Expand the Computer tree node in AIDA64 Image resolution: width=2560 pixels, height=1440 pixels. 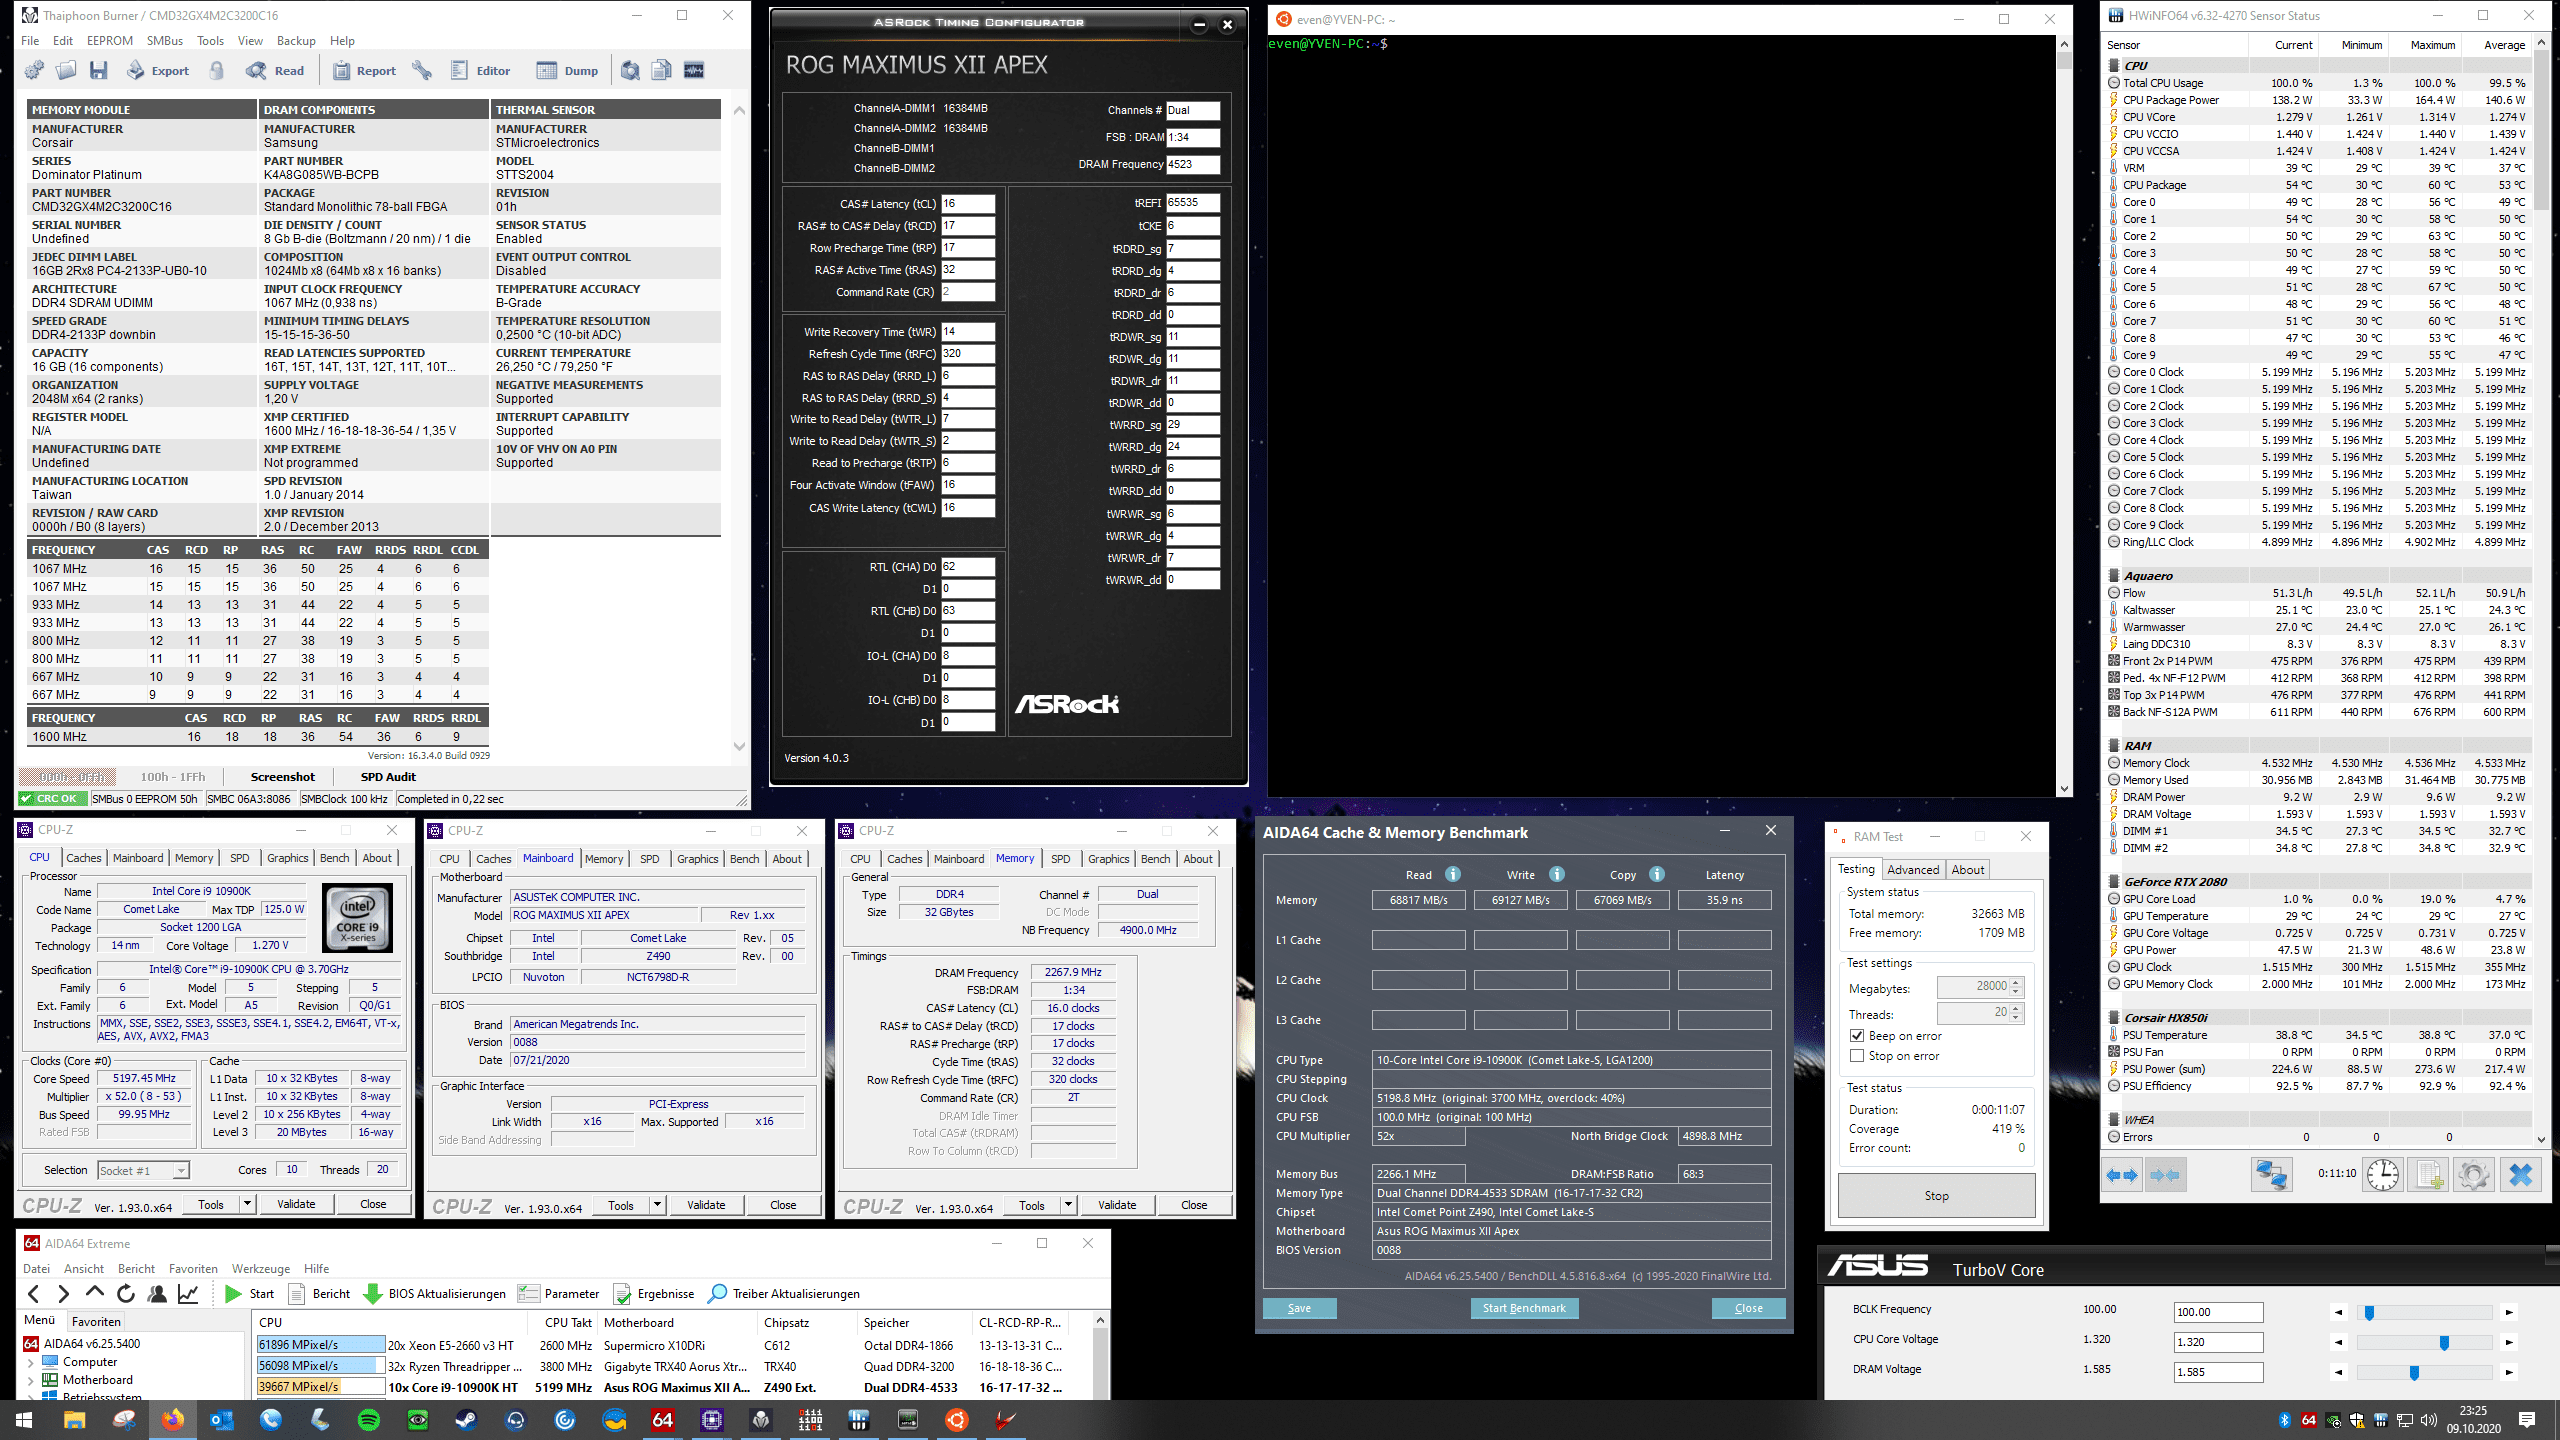(x=30, y=1362)
